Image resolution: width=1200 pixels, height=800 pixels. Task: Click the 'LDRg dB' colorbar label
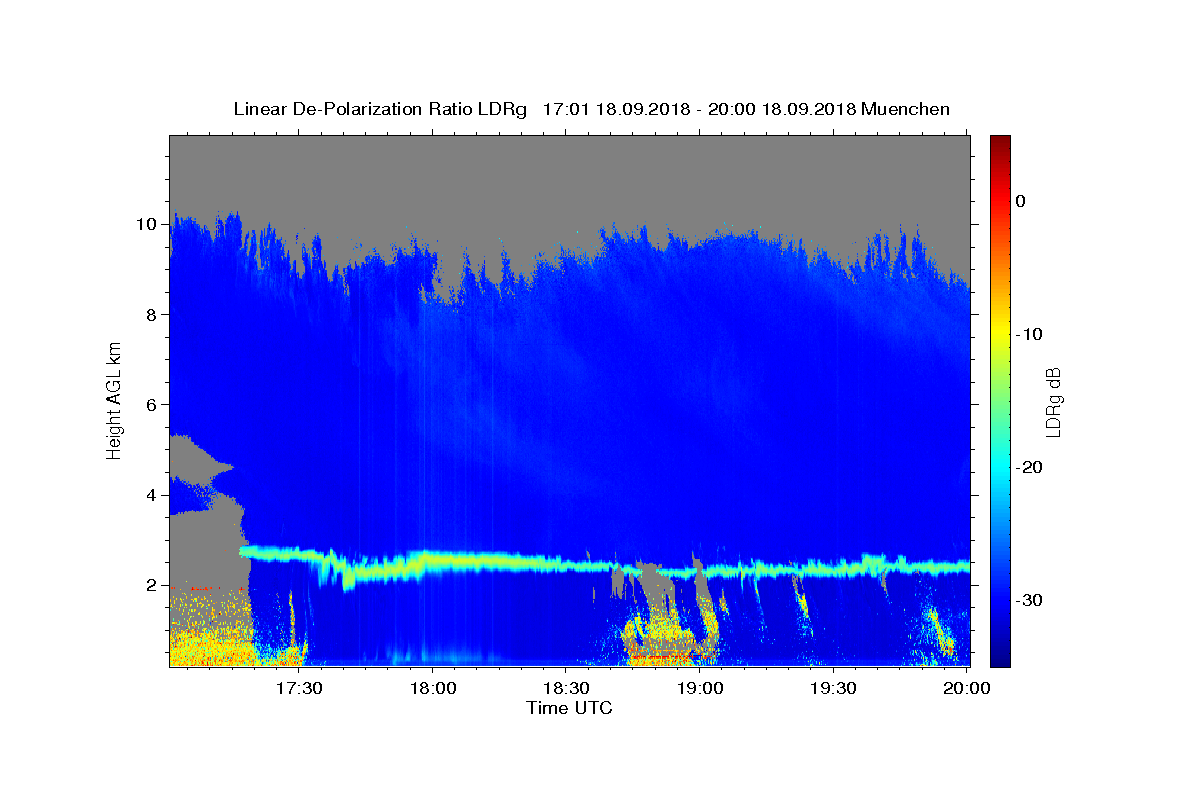coord(1052,401)
